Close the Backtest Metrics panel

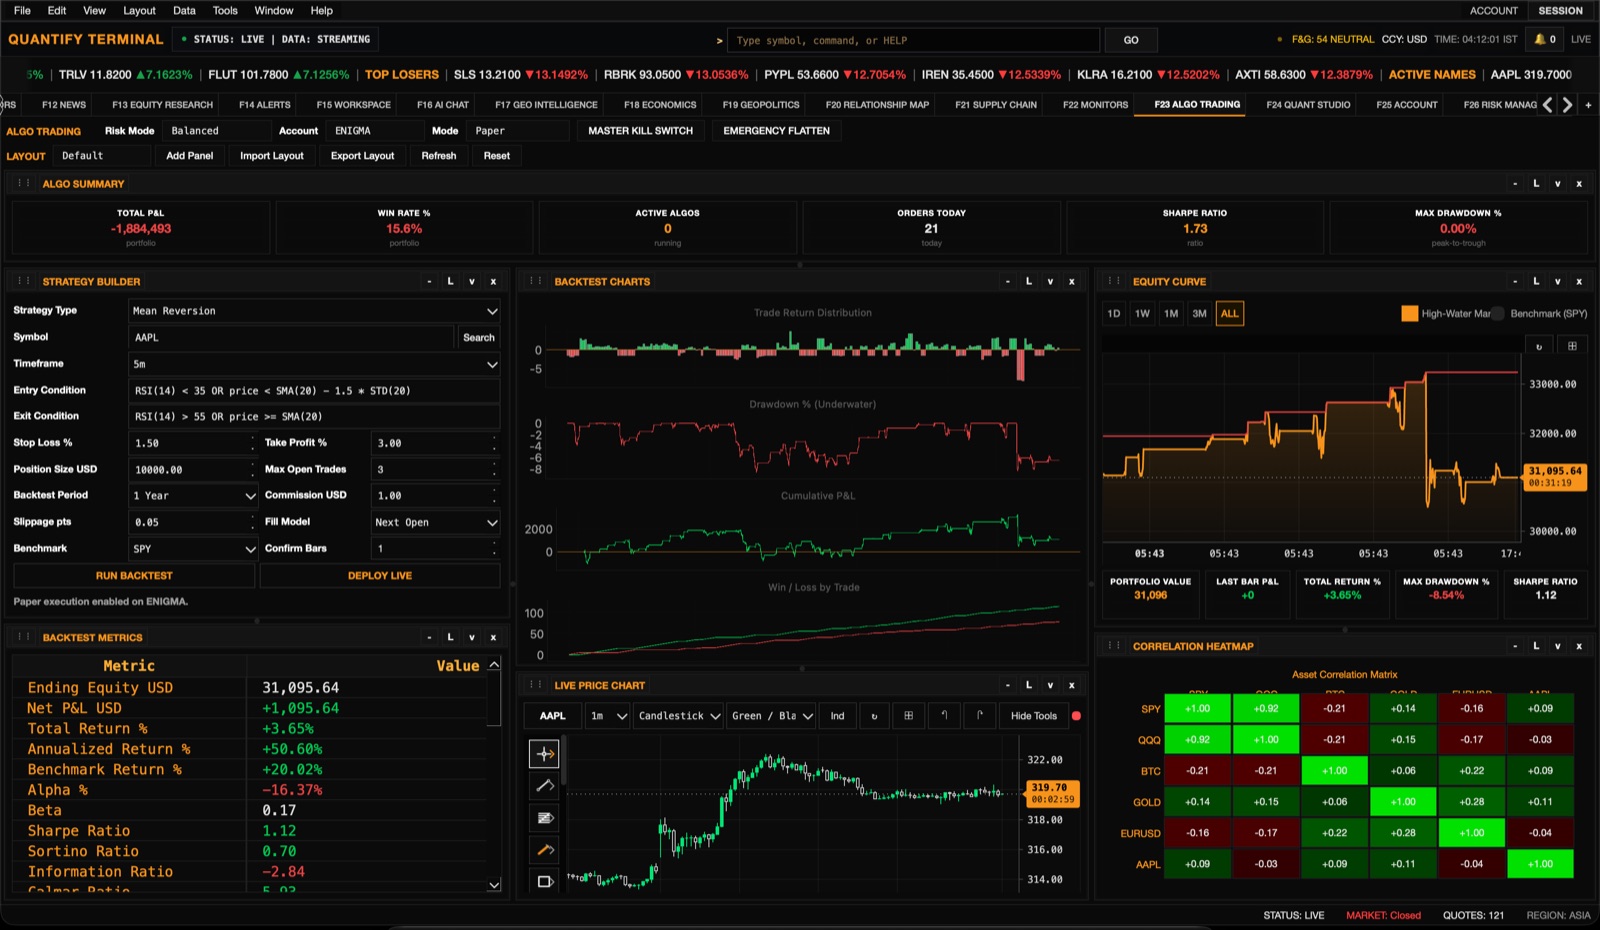[493, 637]
